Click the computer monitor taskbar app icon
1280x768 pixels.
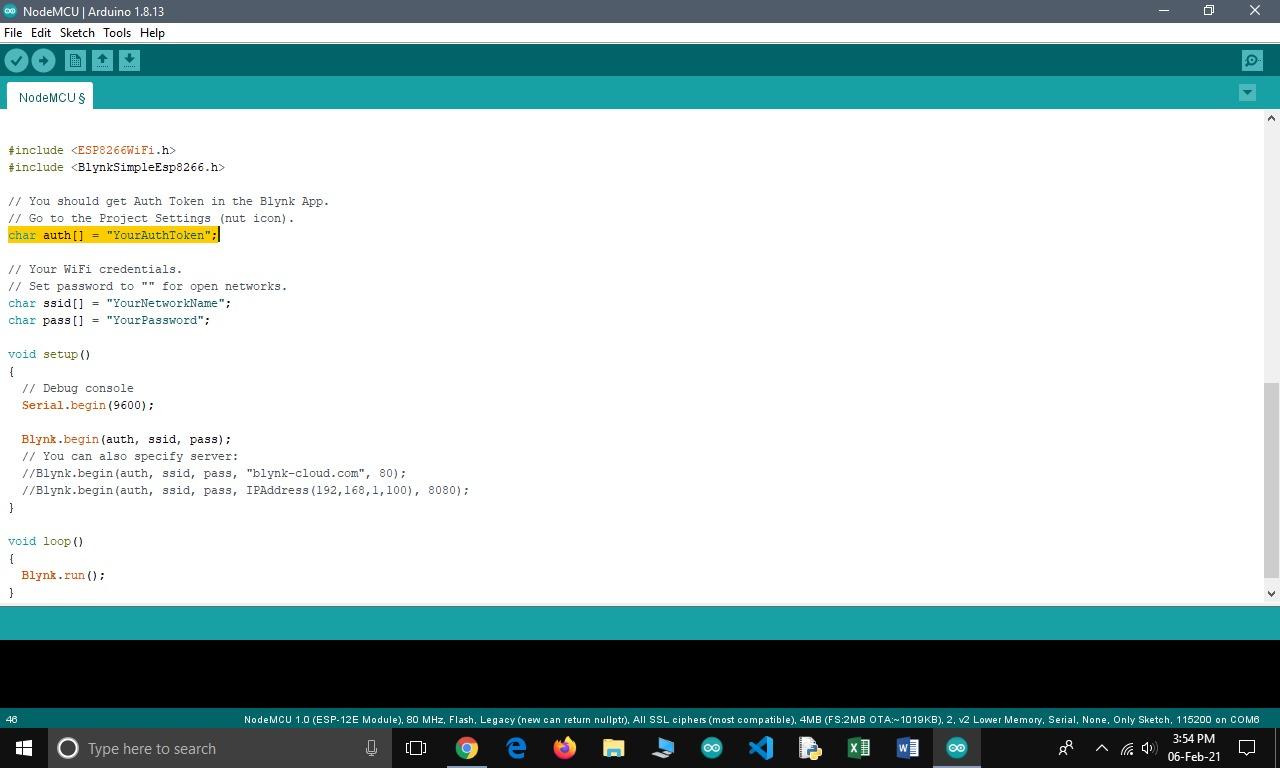[663, 748]
